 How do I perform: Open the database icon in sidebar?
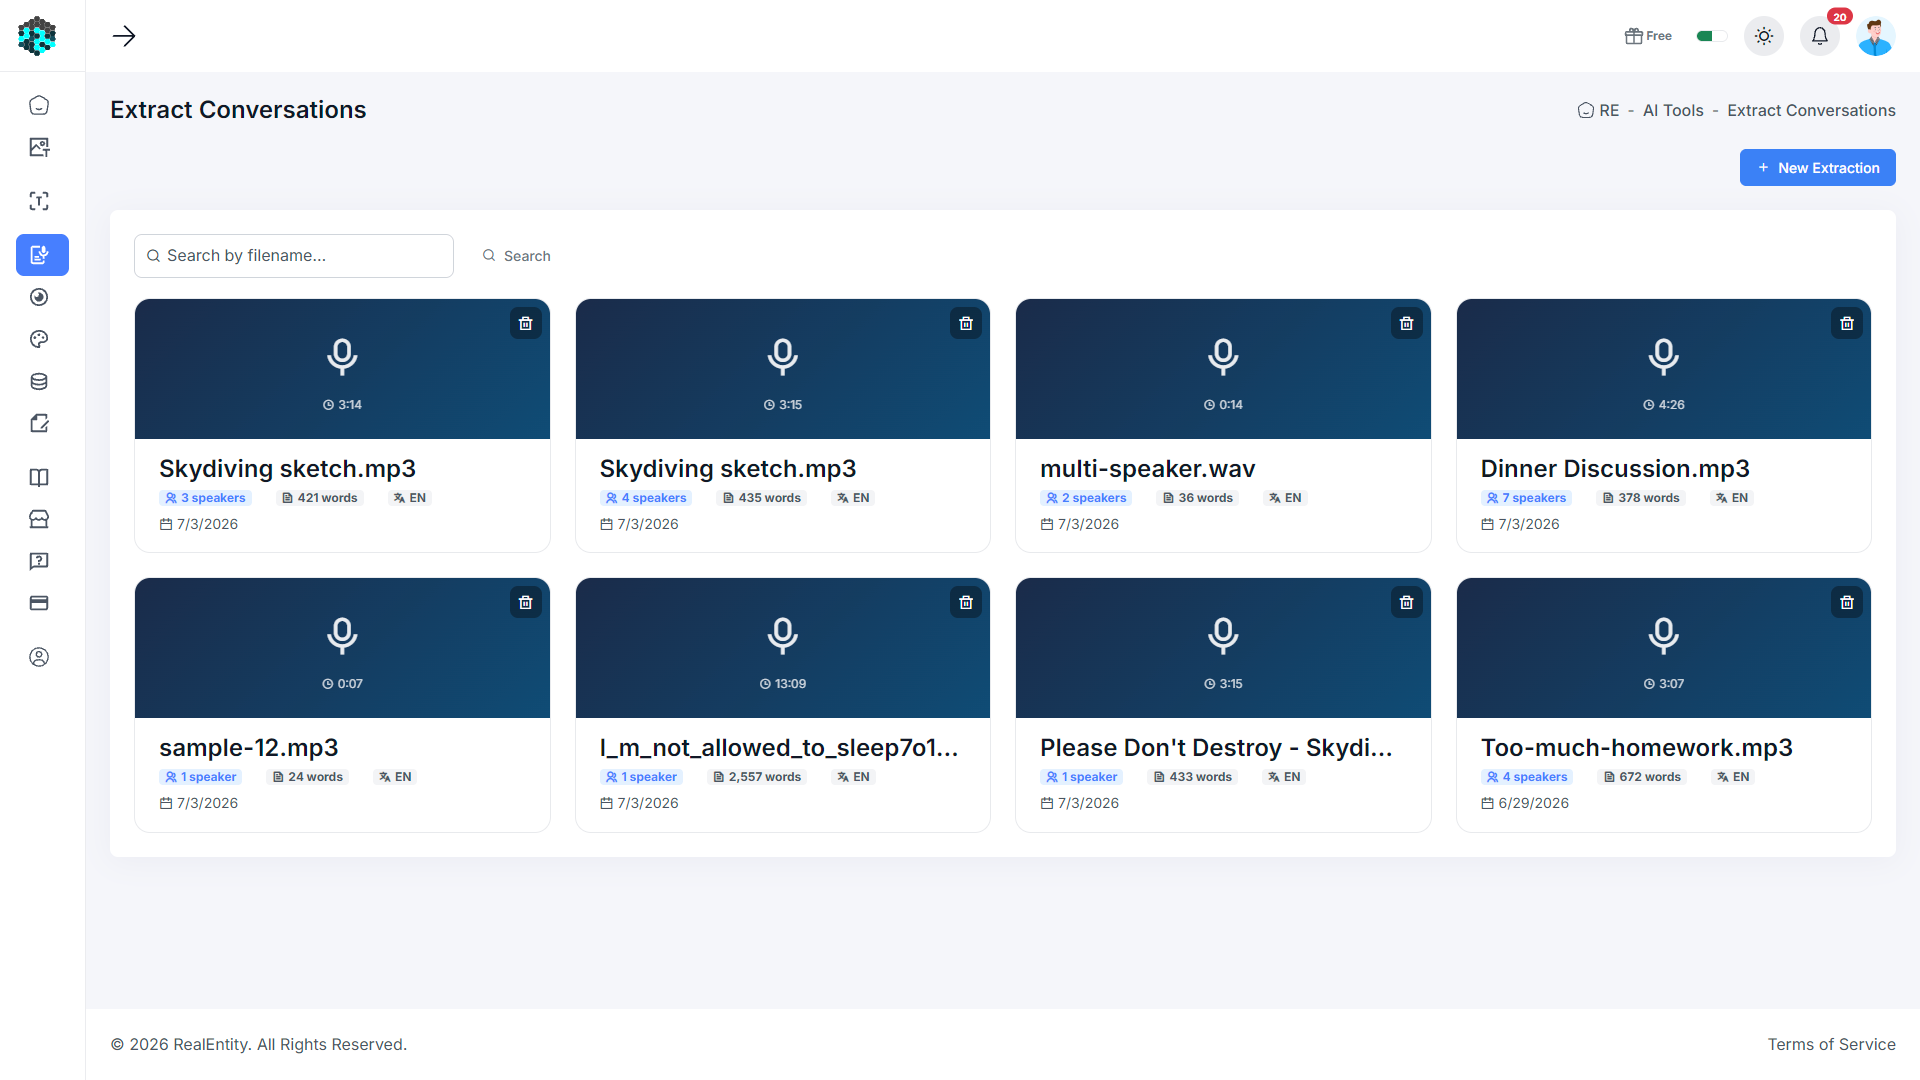[39, 381]
